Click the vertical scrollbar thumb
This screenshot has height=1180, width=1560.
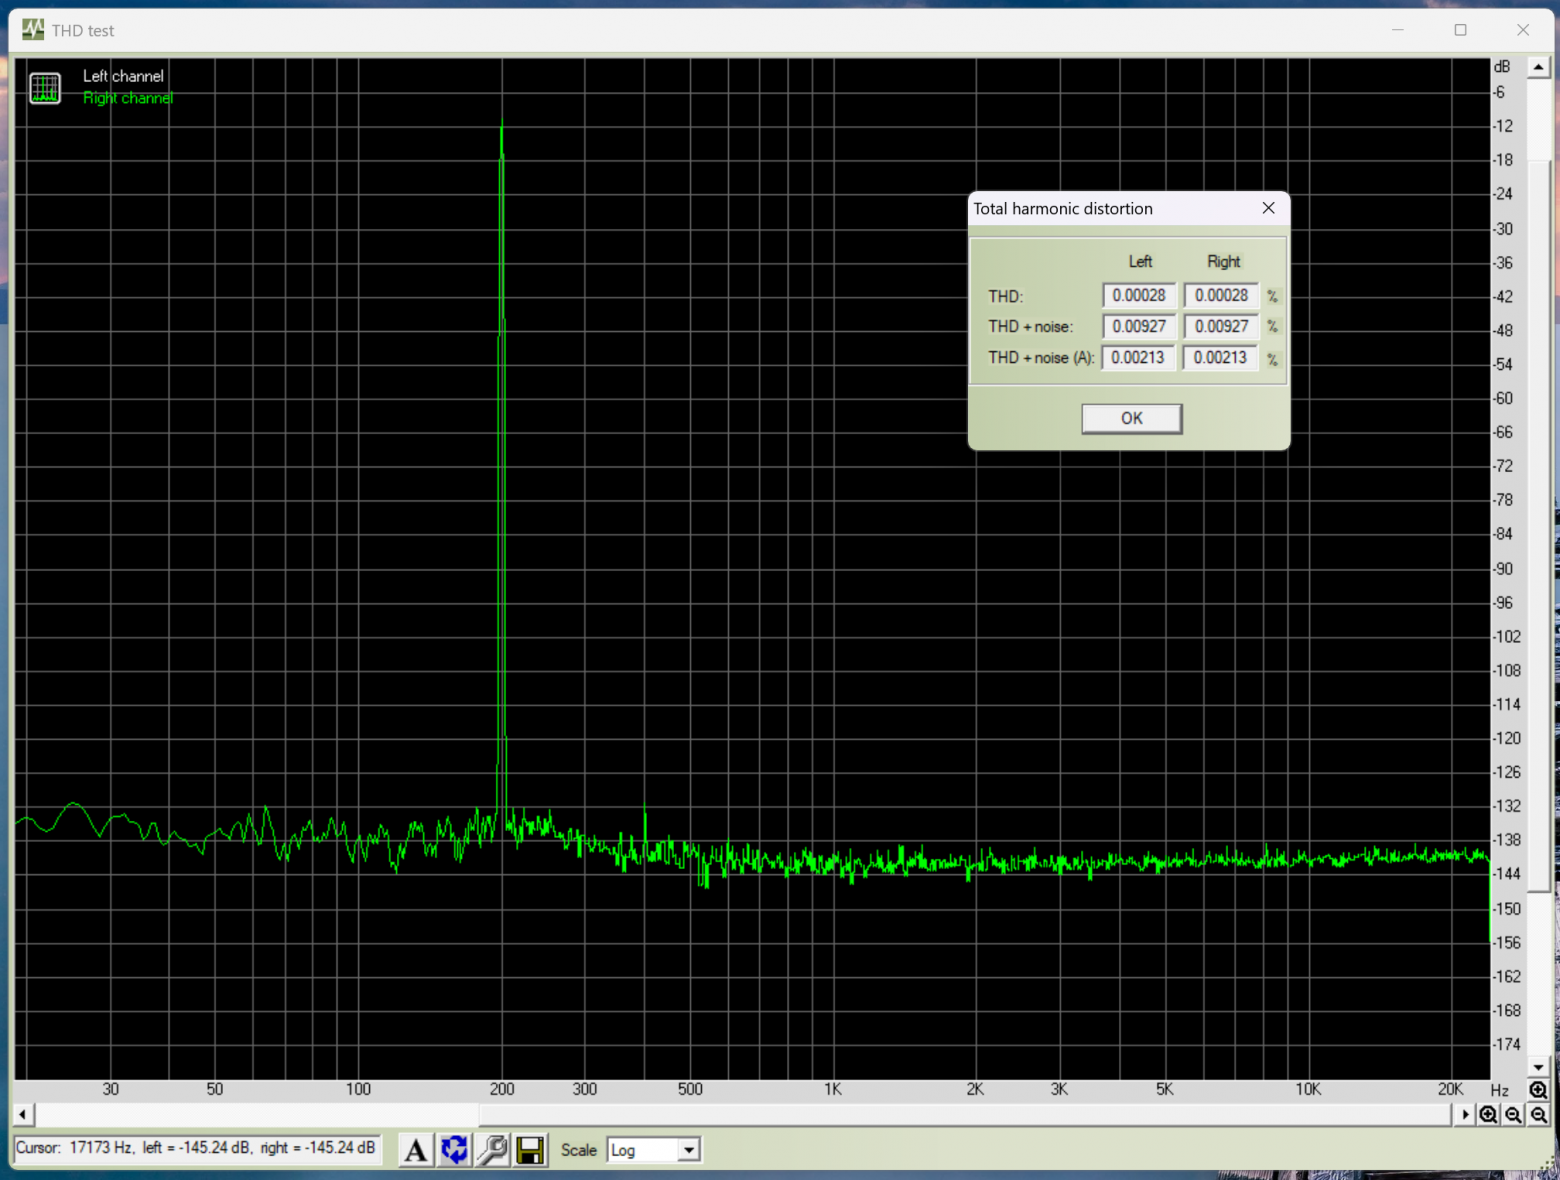[1539, 525]
